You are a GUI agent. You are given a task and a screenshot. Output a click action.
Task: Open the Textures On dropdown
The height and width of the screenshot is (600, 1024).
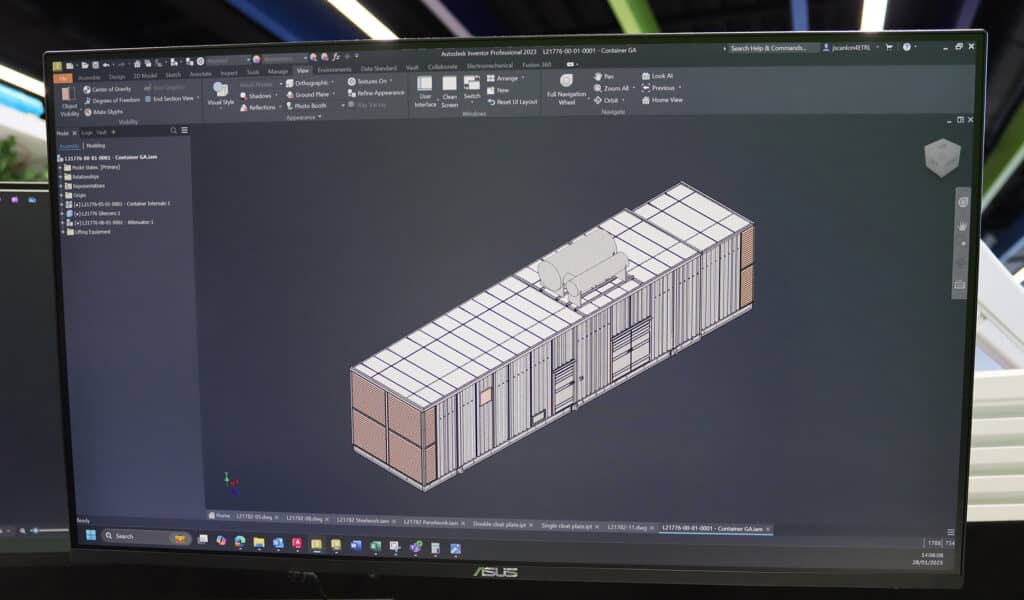(x=370, y=82)
